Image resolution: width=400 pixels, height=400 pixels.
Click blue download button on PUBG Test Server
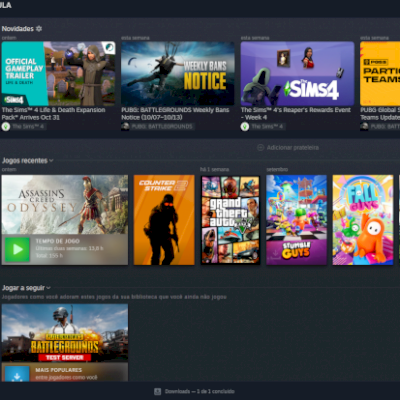[x=17, y=374]
